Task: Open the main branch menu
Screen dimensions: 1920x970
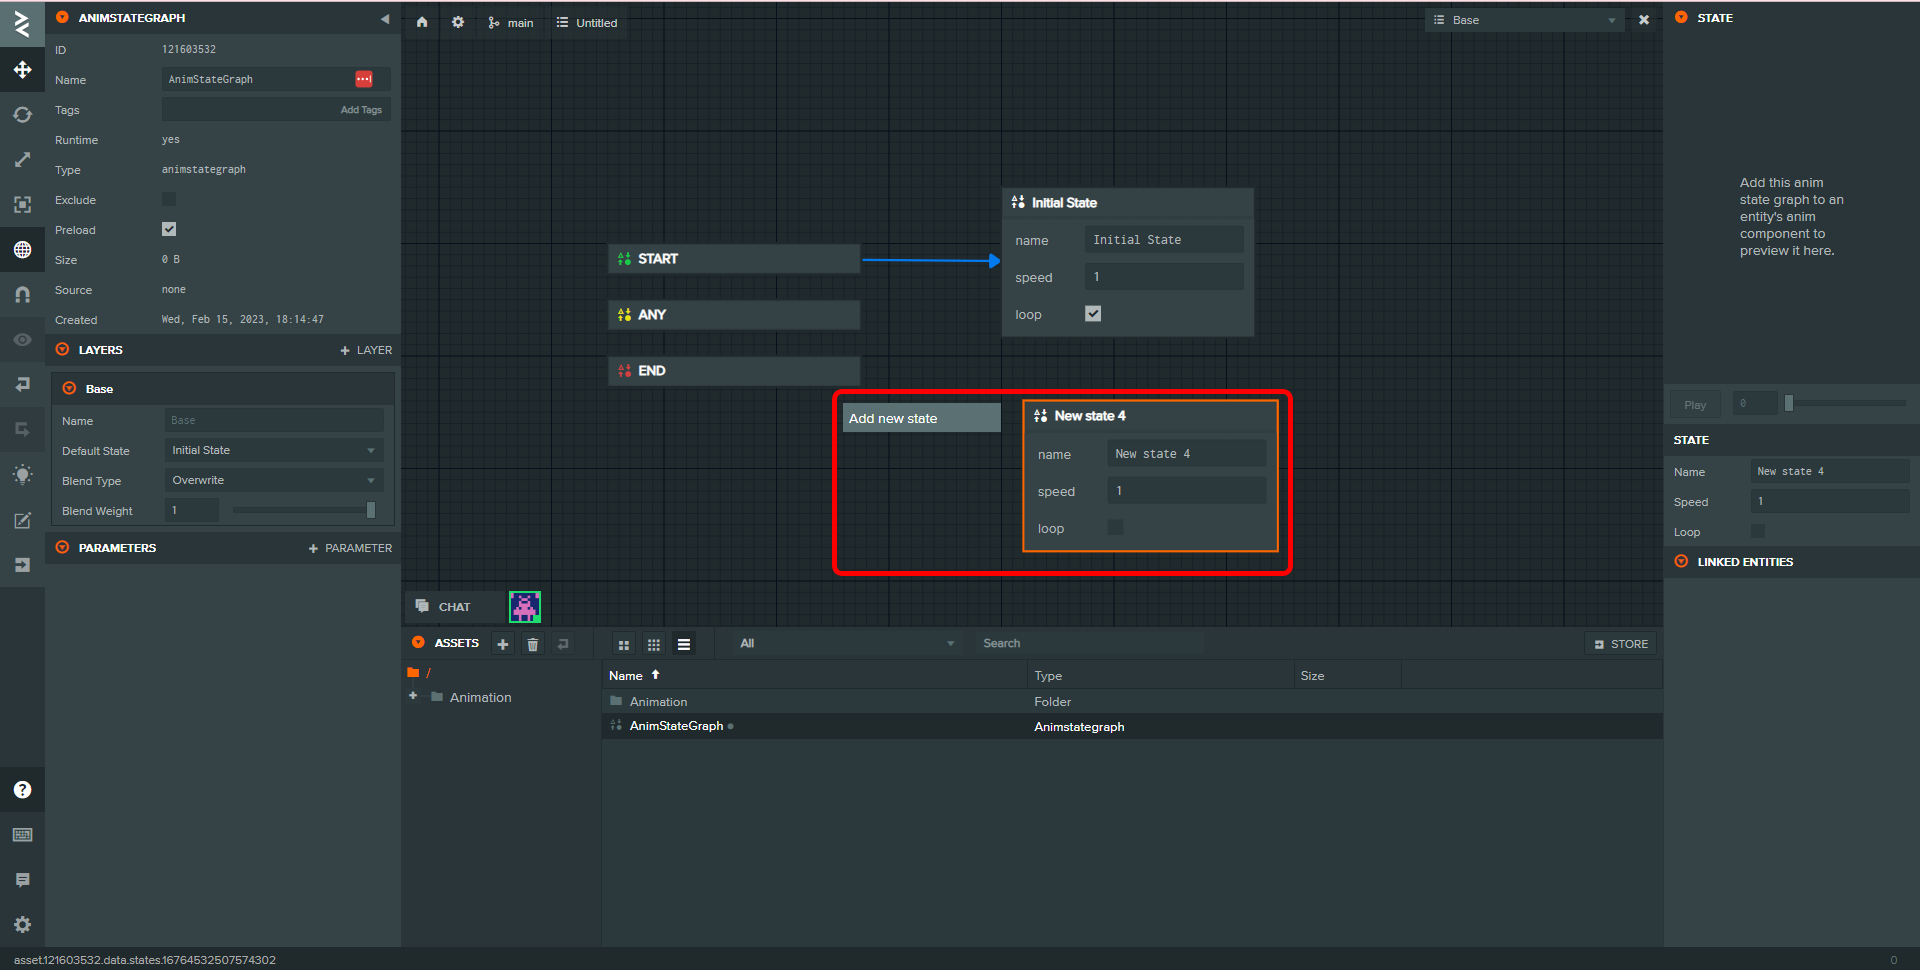Action: click(511, 22)
